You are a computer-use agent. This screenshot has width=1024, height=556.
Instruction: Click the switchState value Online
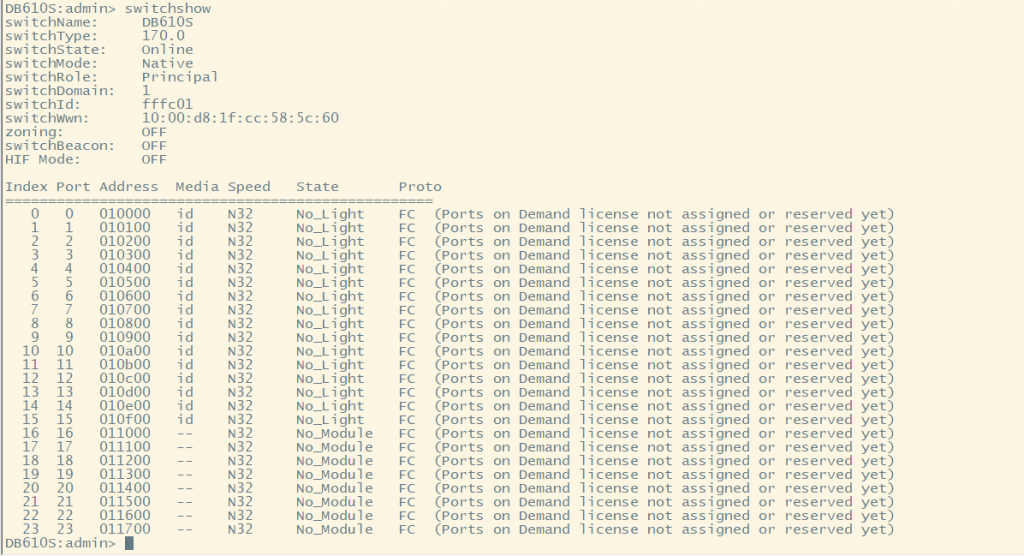point(167,49)
